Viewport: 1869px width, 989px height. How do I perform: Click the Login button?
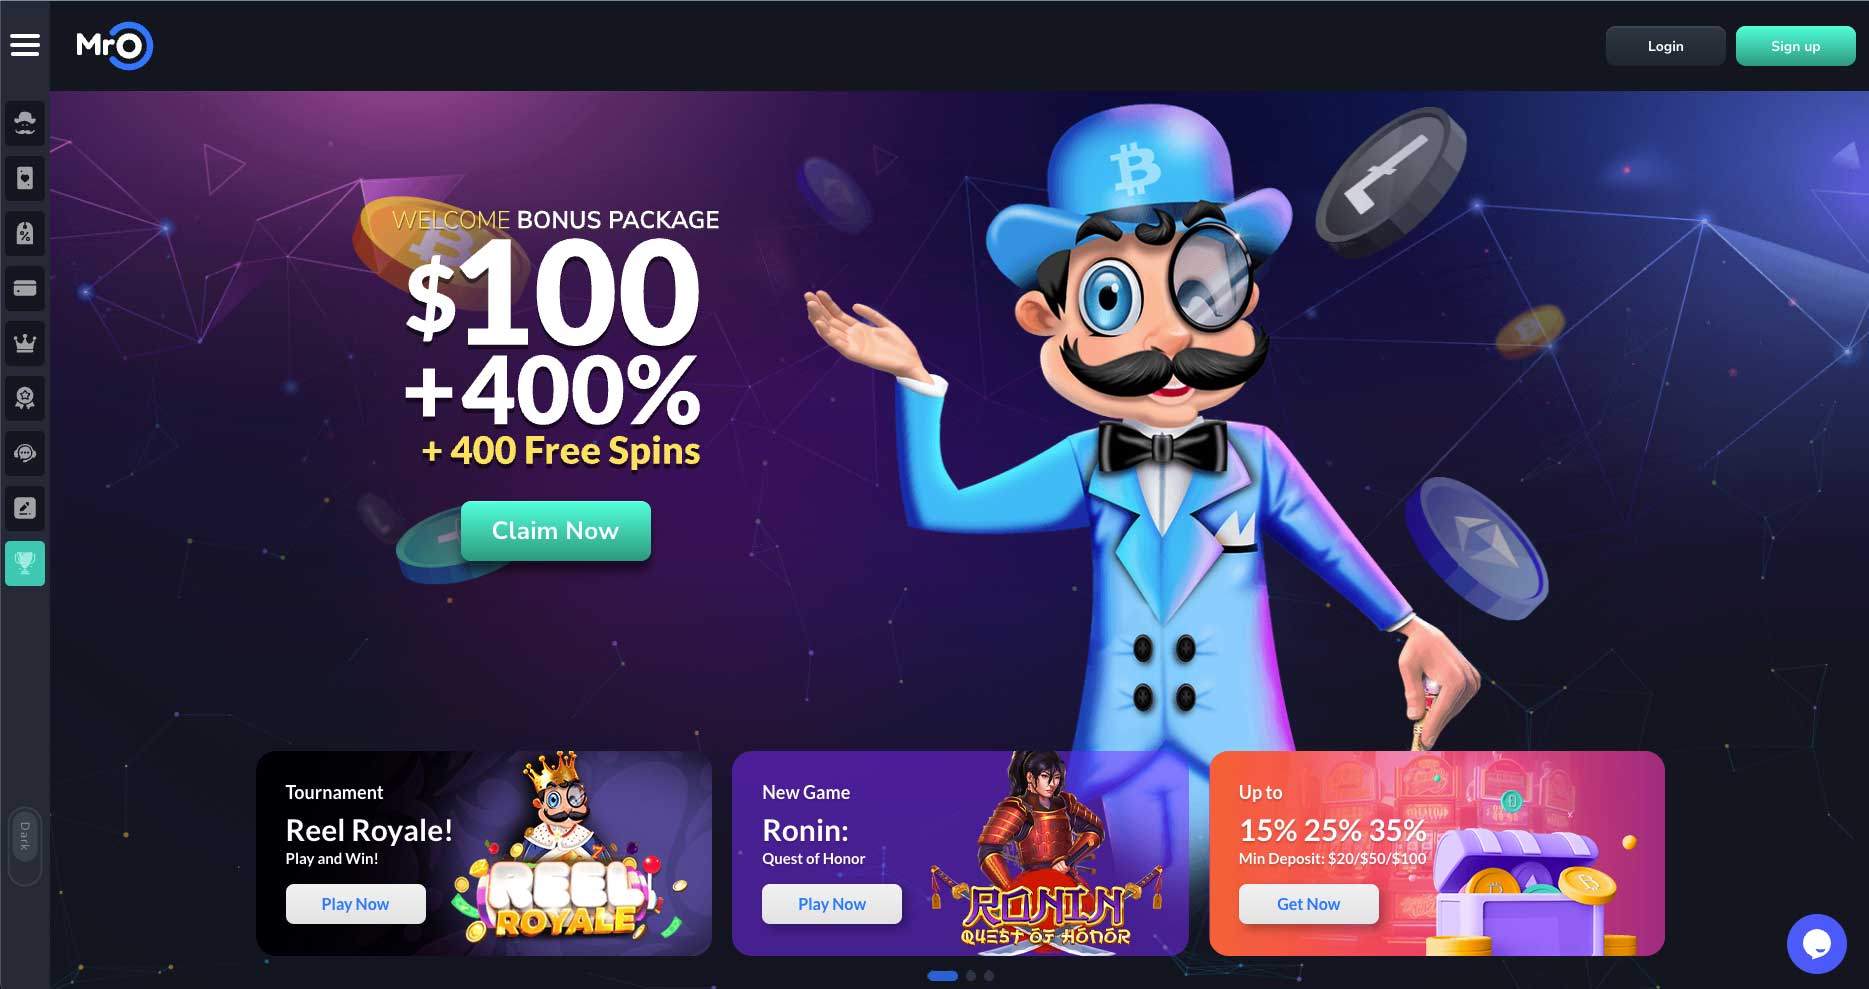tap(1665, 46)
